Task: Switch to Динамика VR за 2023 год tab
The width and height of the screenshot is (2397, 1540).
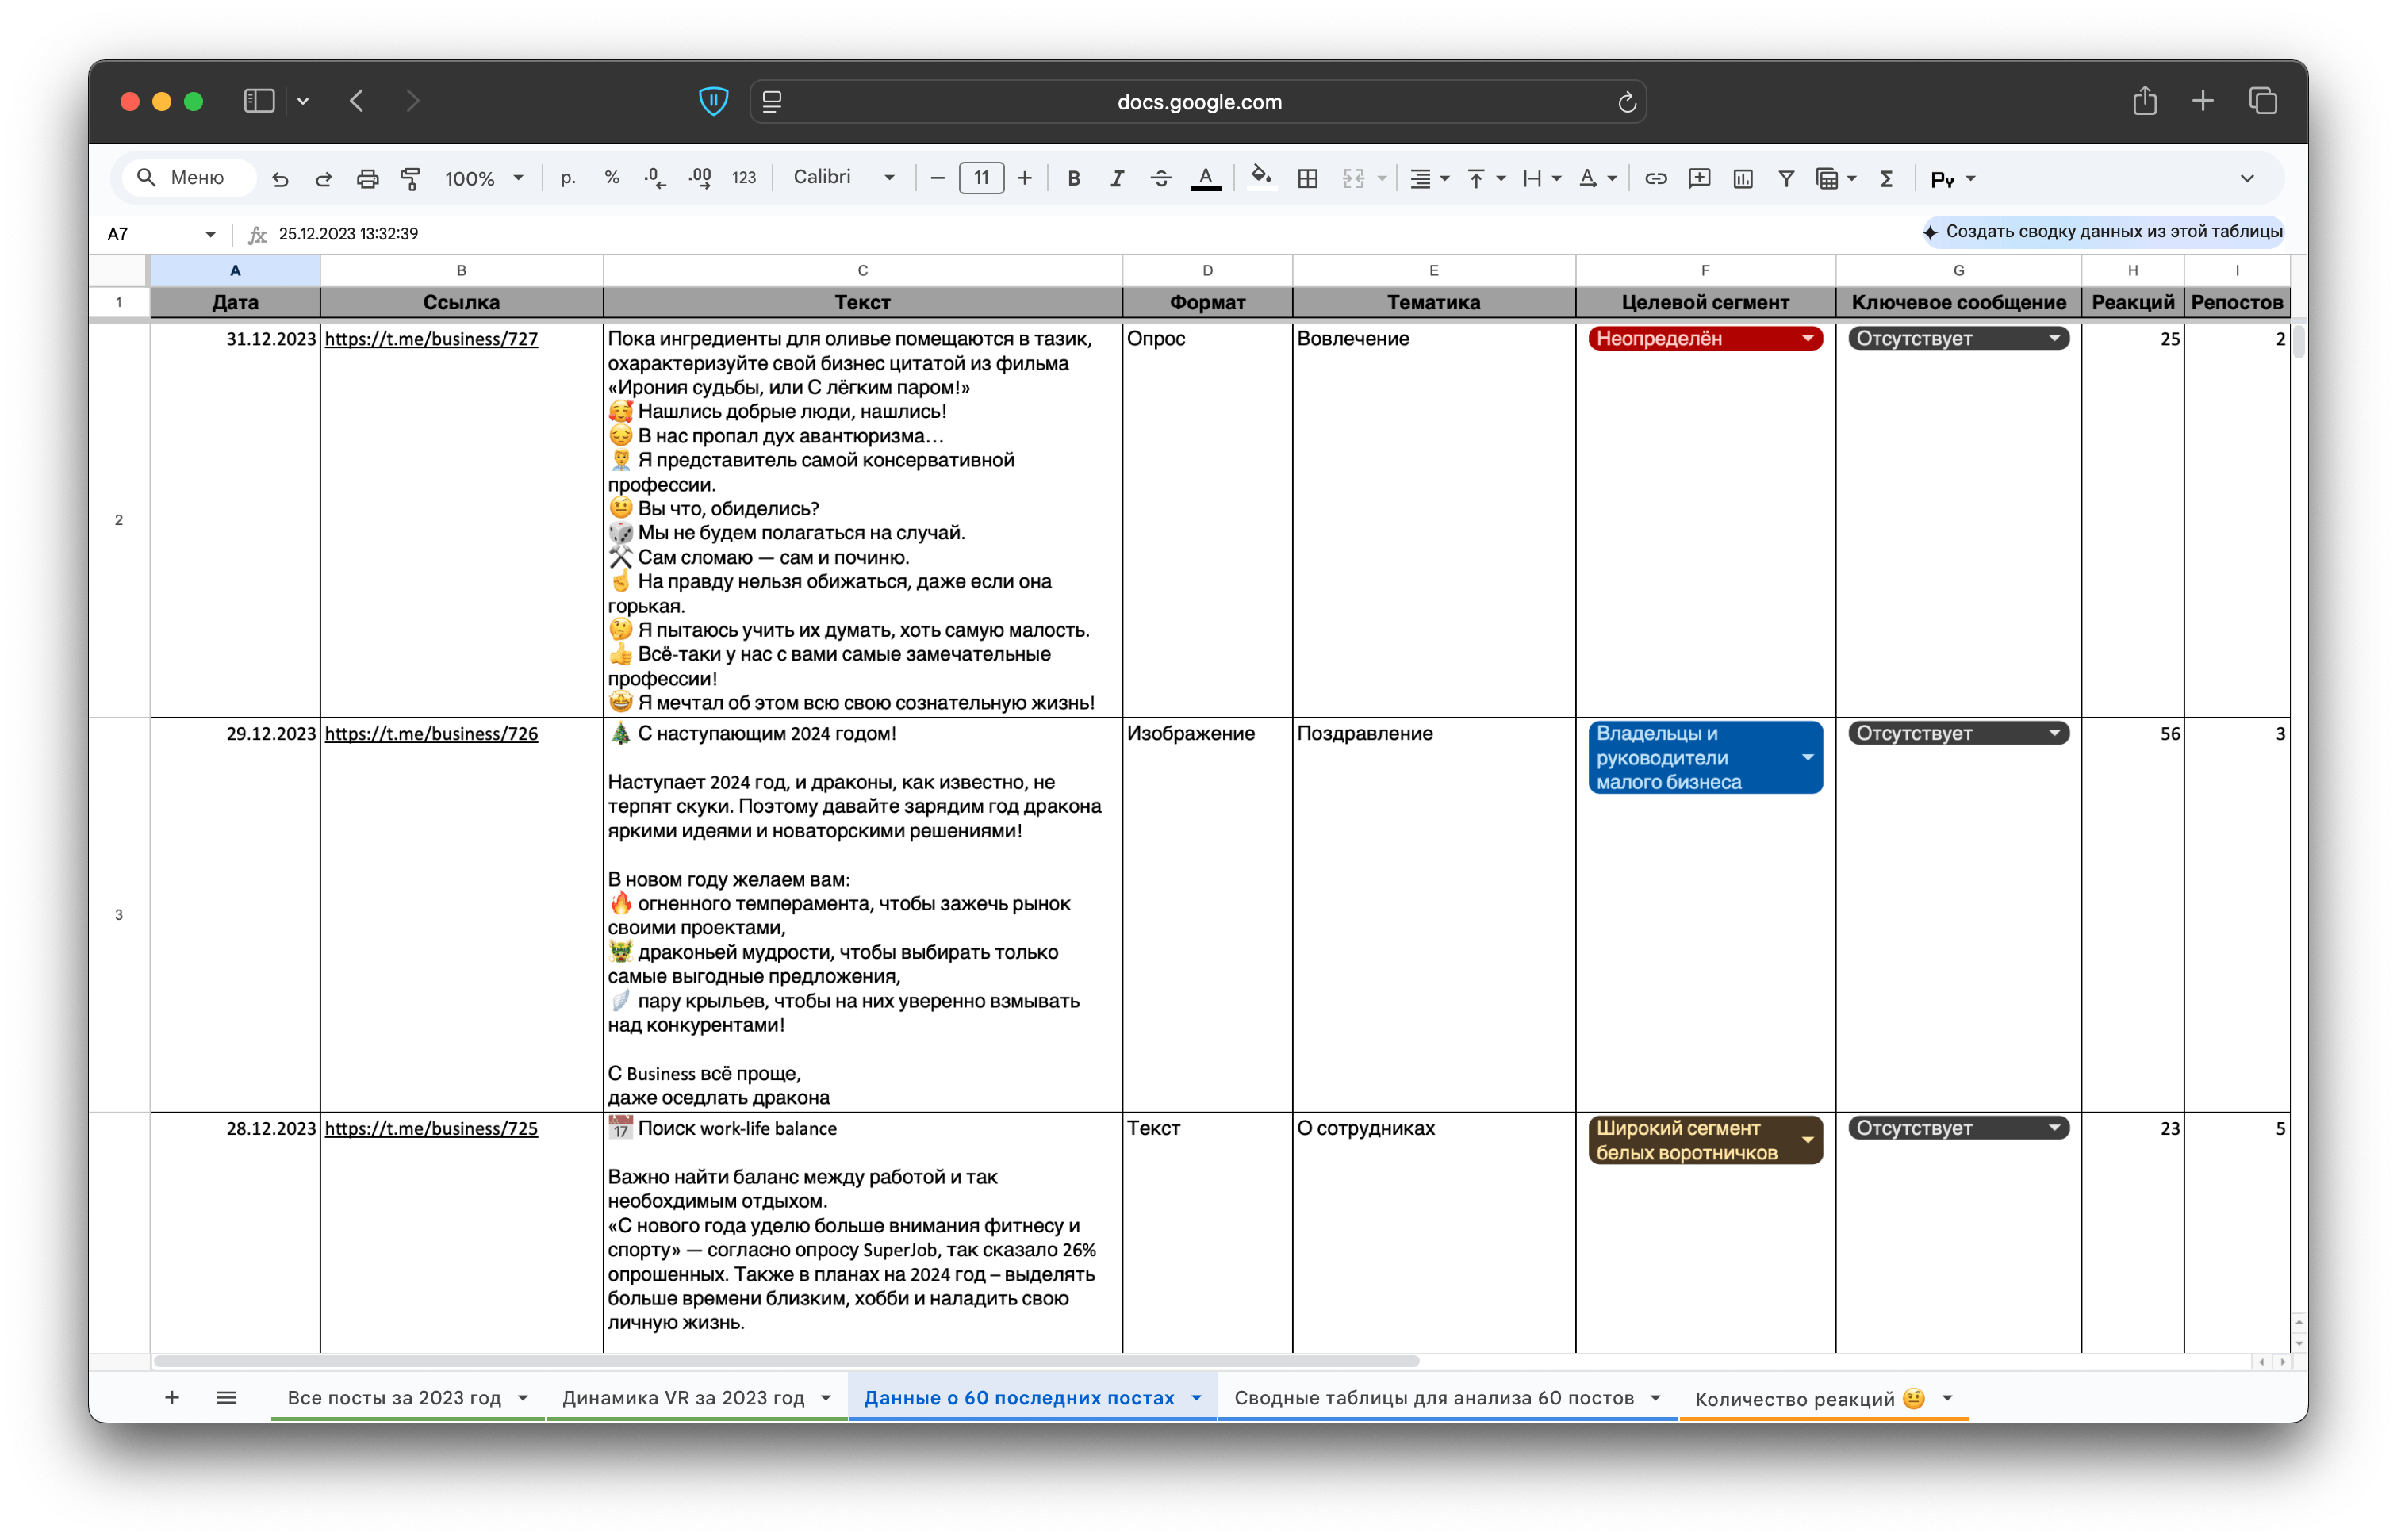Action: pos(683,1398)
